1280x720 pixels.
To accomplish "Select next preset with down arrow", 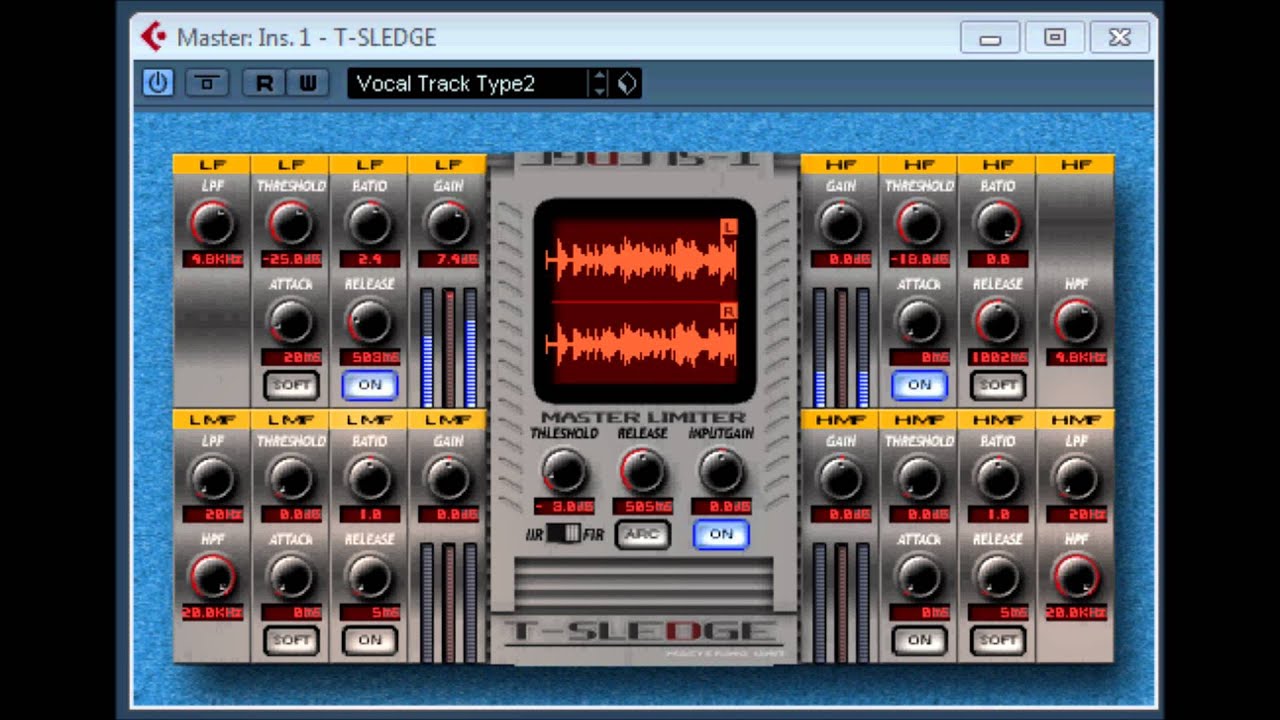I will (x=598, y=90).
